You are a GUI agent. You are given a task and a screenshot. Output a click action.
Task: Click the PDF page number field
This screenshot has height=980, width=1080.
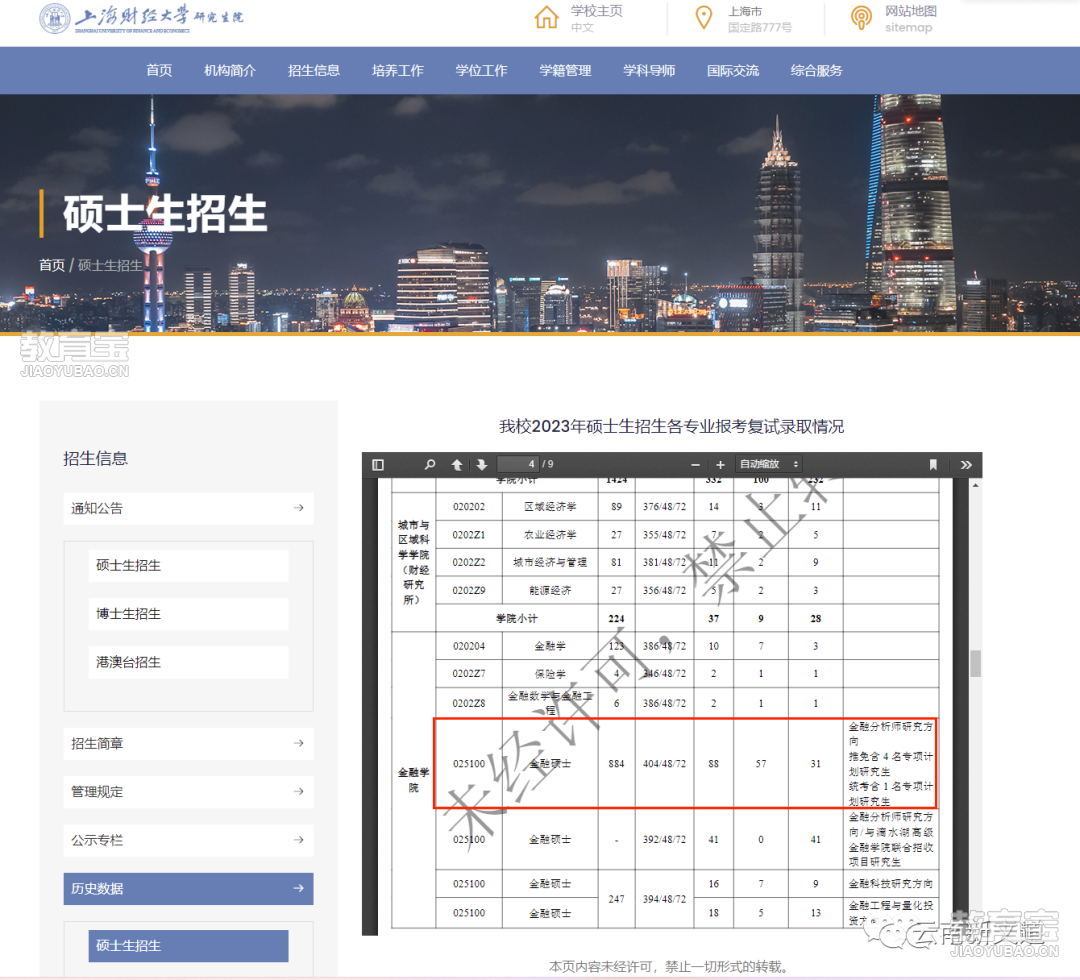coord(518,464)
